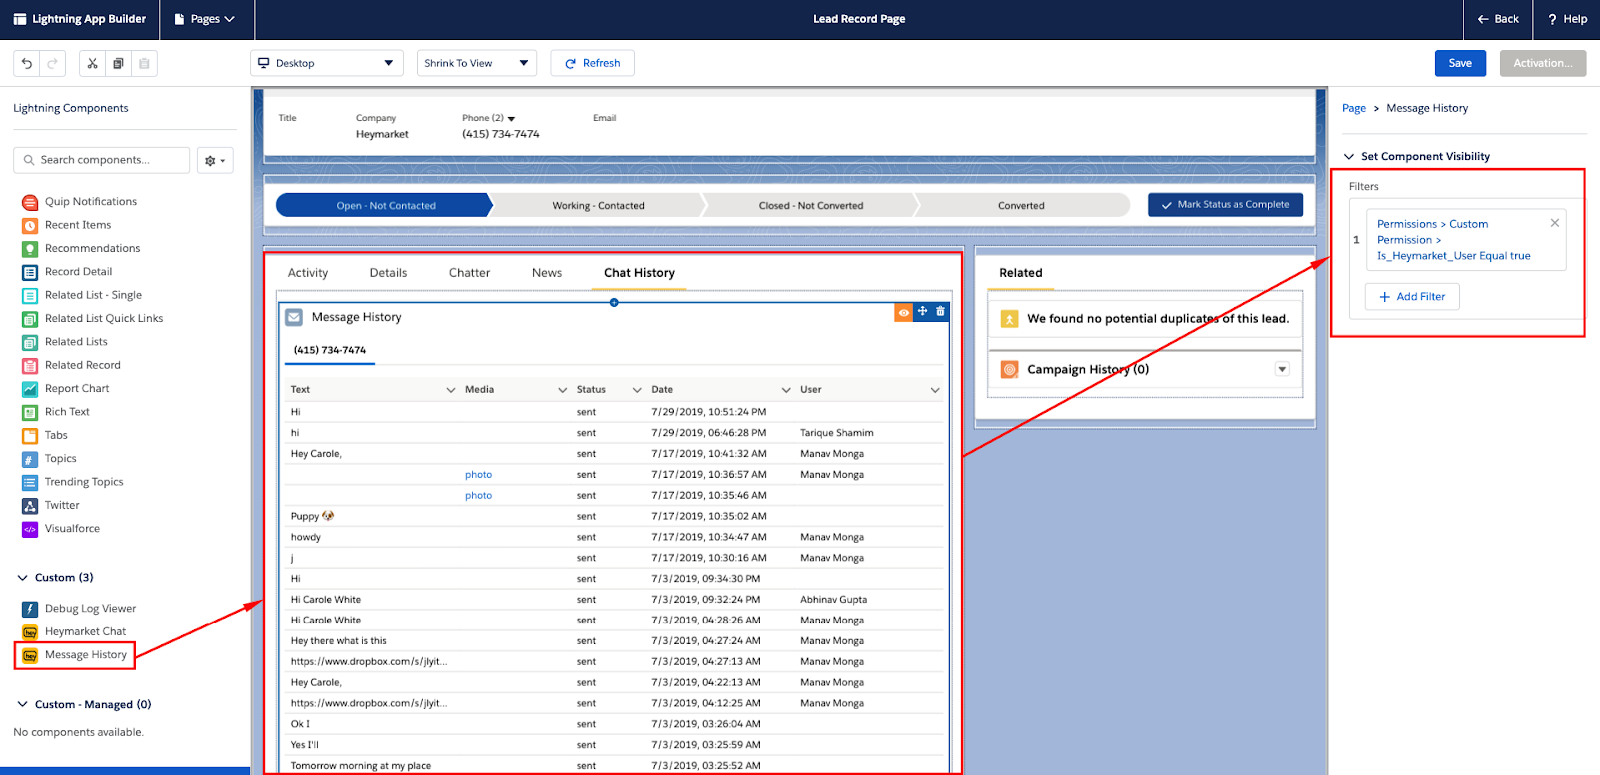Viewport: 1600px width, 775px height.
Task: Switch to the Activity tab
Action: point(308,273)
